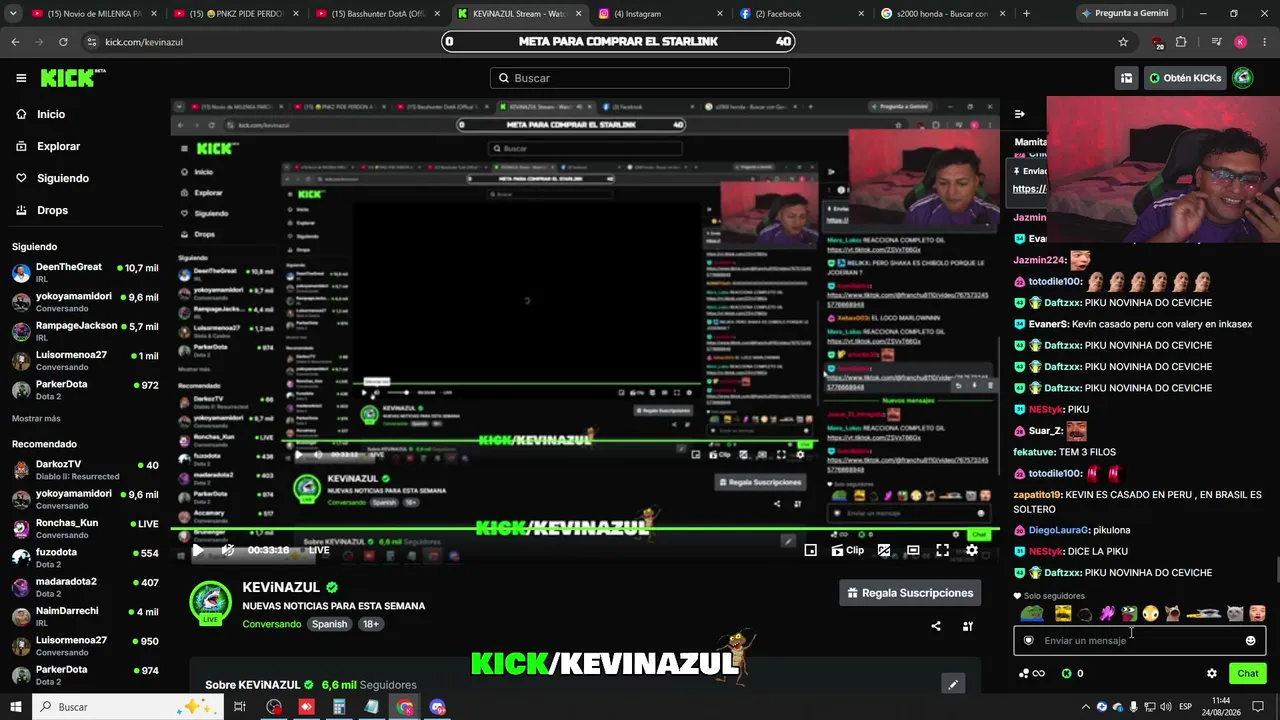This screenshot has width=1280, height=720.
Task: Open chat settings gear
Action: point(1212,674)
